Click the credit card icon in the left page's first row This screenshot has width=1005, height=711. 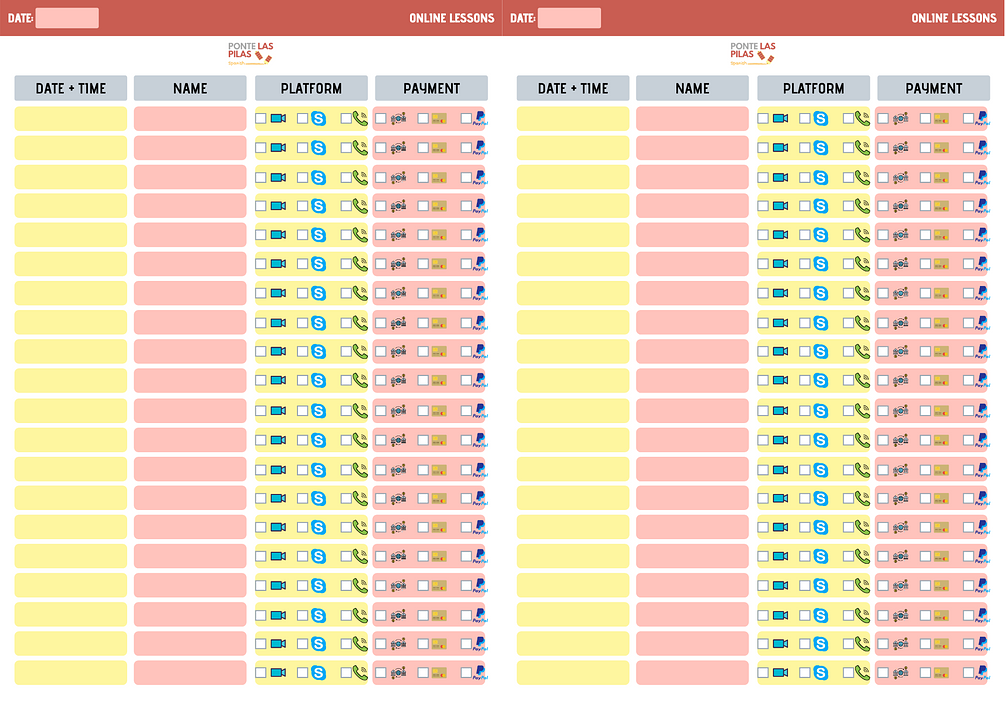click(439, 119)
